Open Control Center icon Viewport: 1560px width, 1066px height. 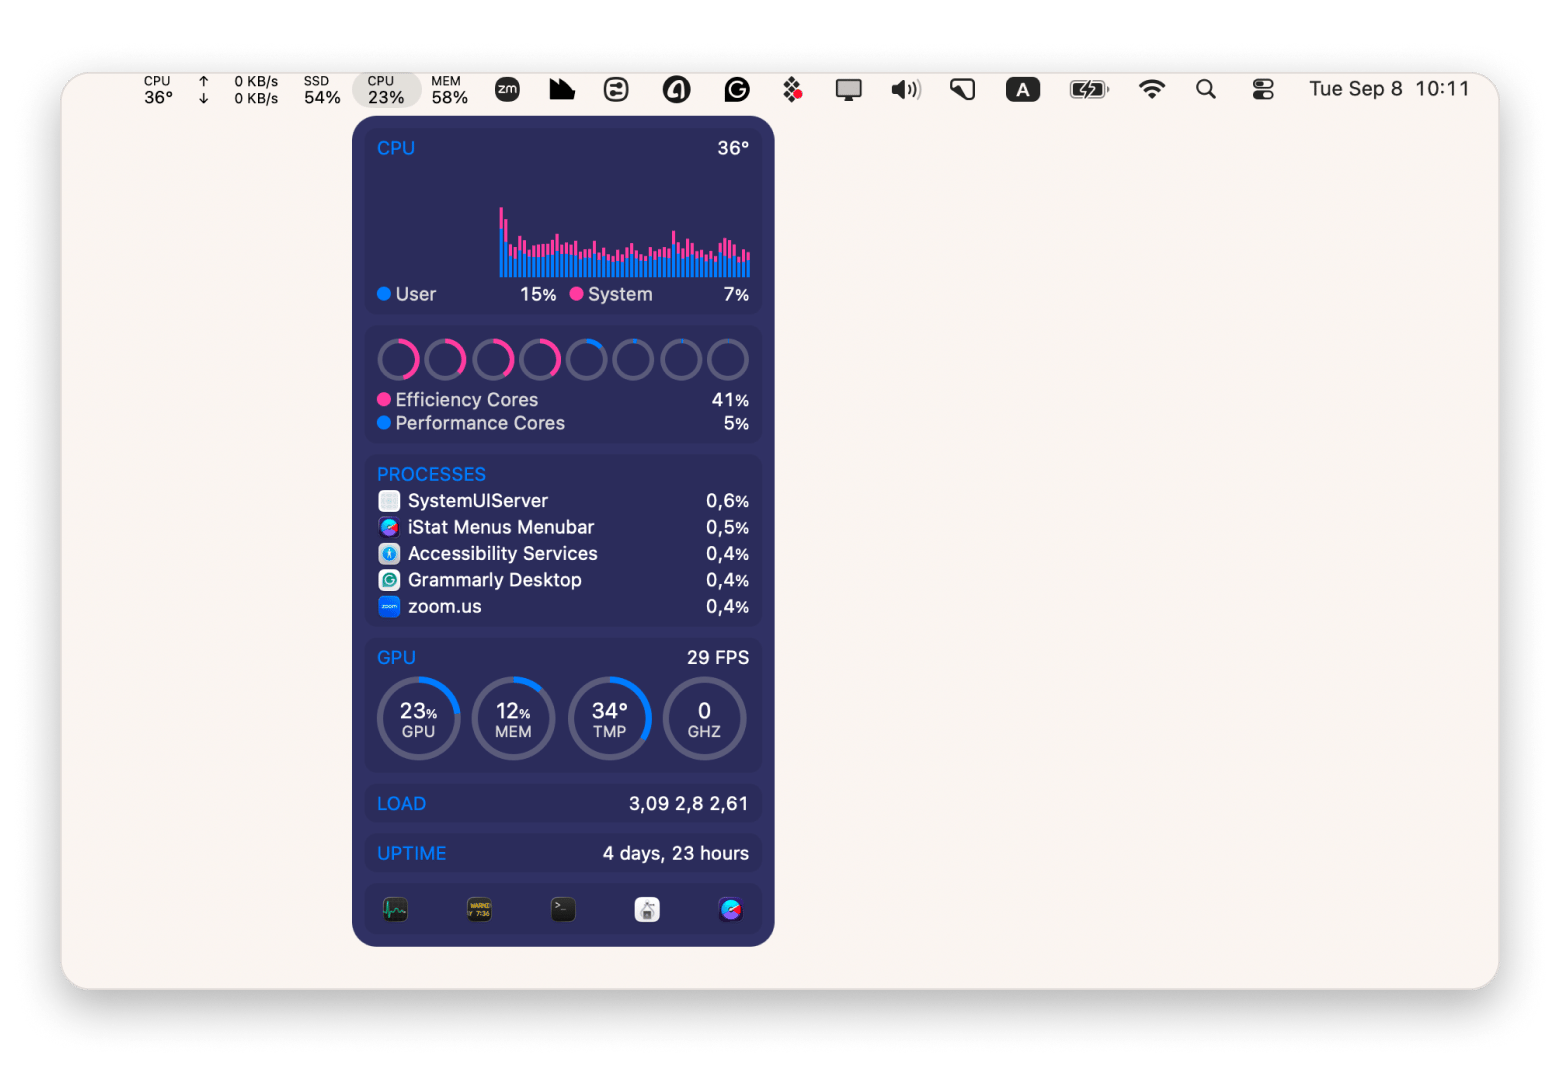coord(1263,89)
